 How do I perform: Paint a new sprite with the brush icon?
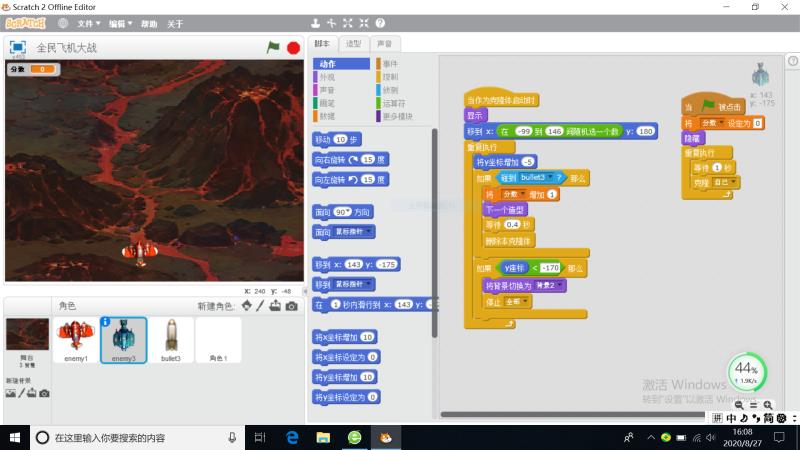coord(260,306)
